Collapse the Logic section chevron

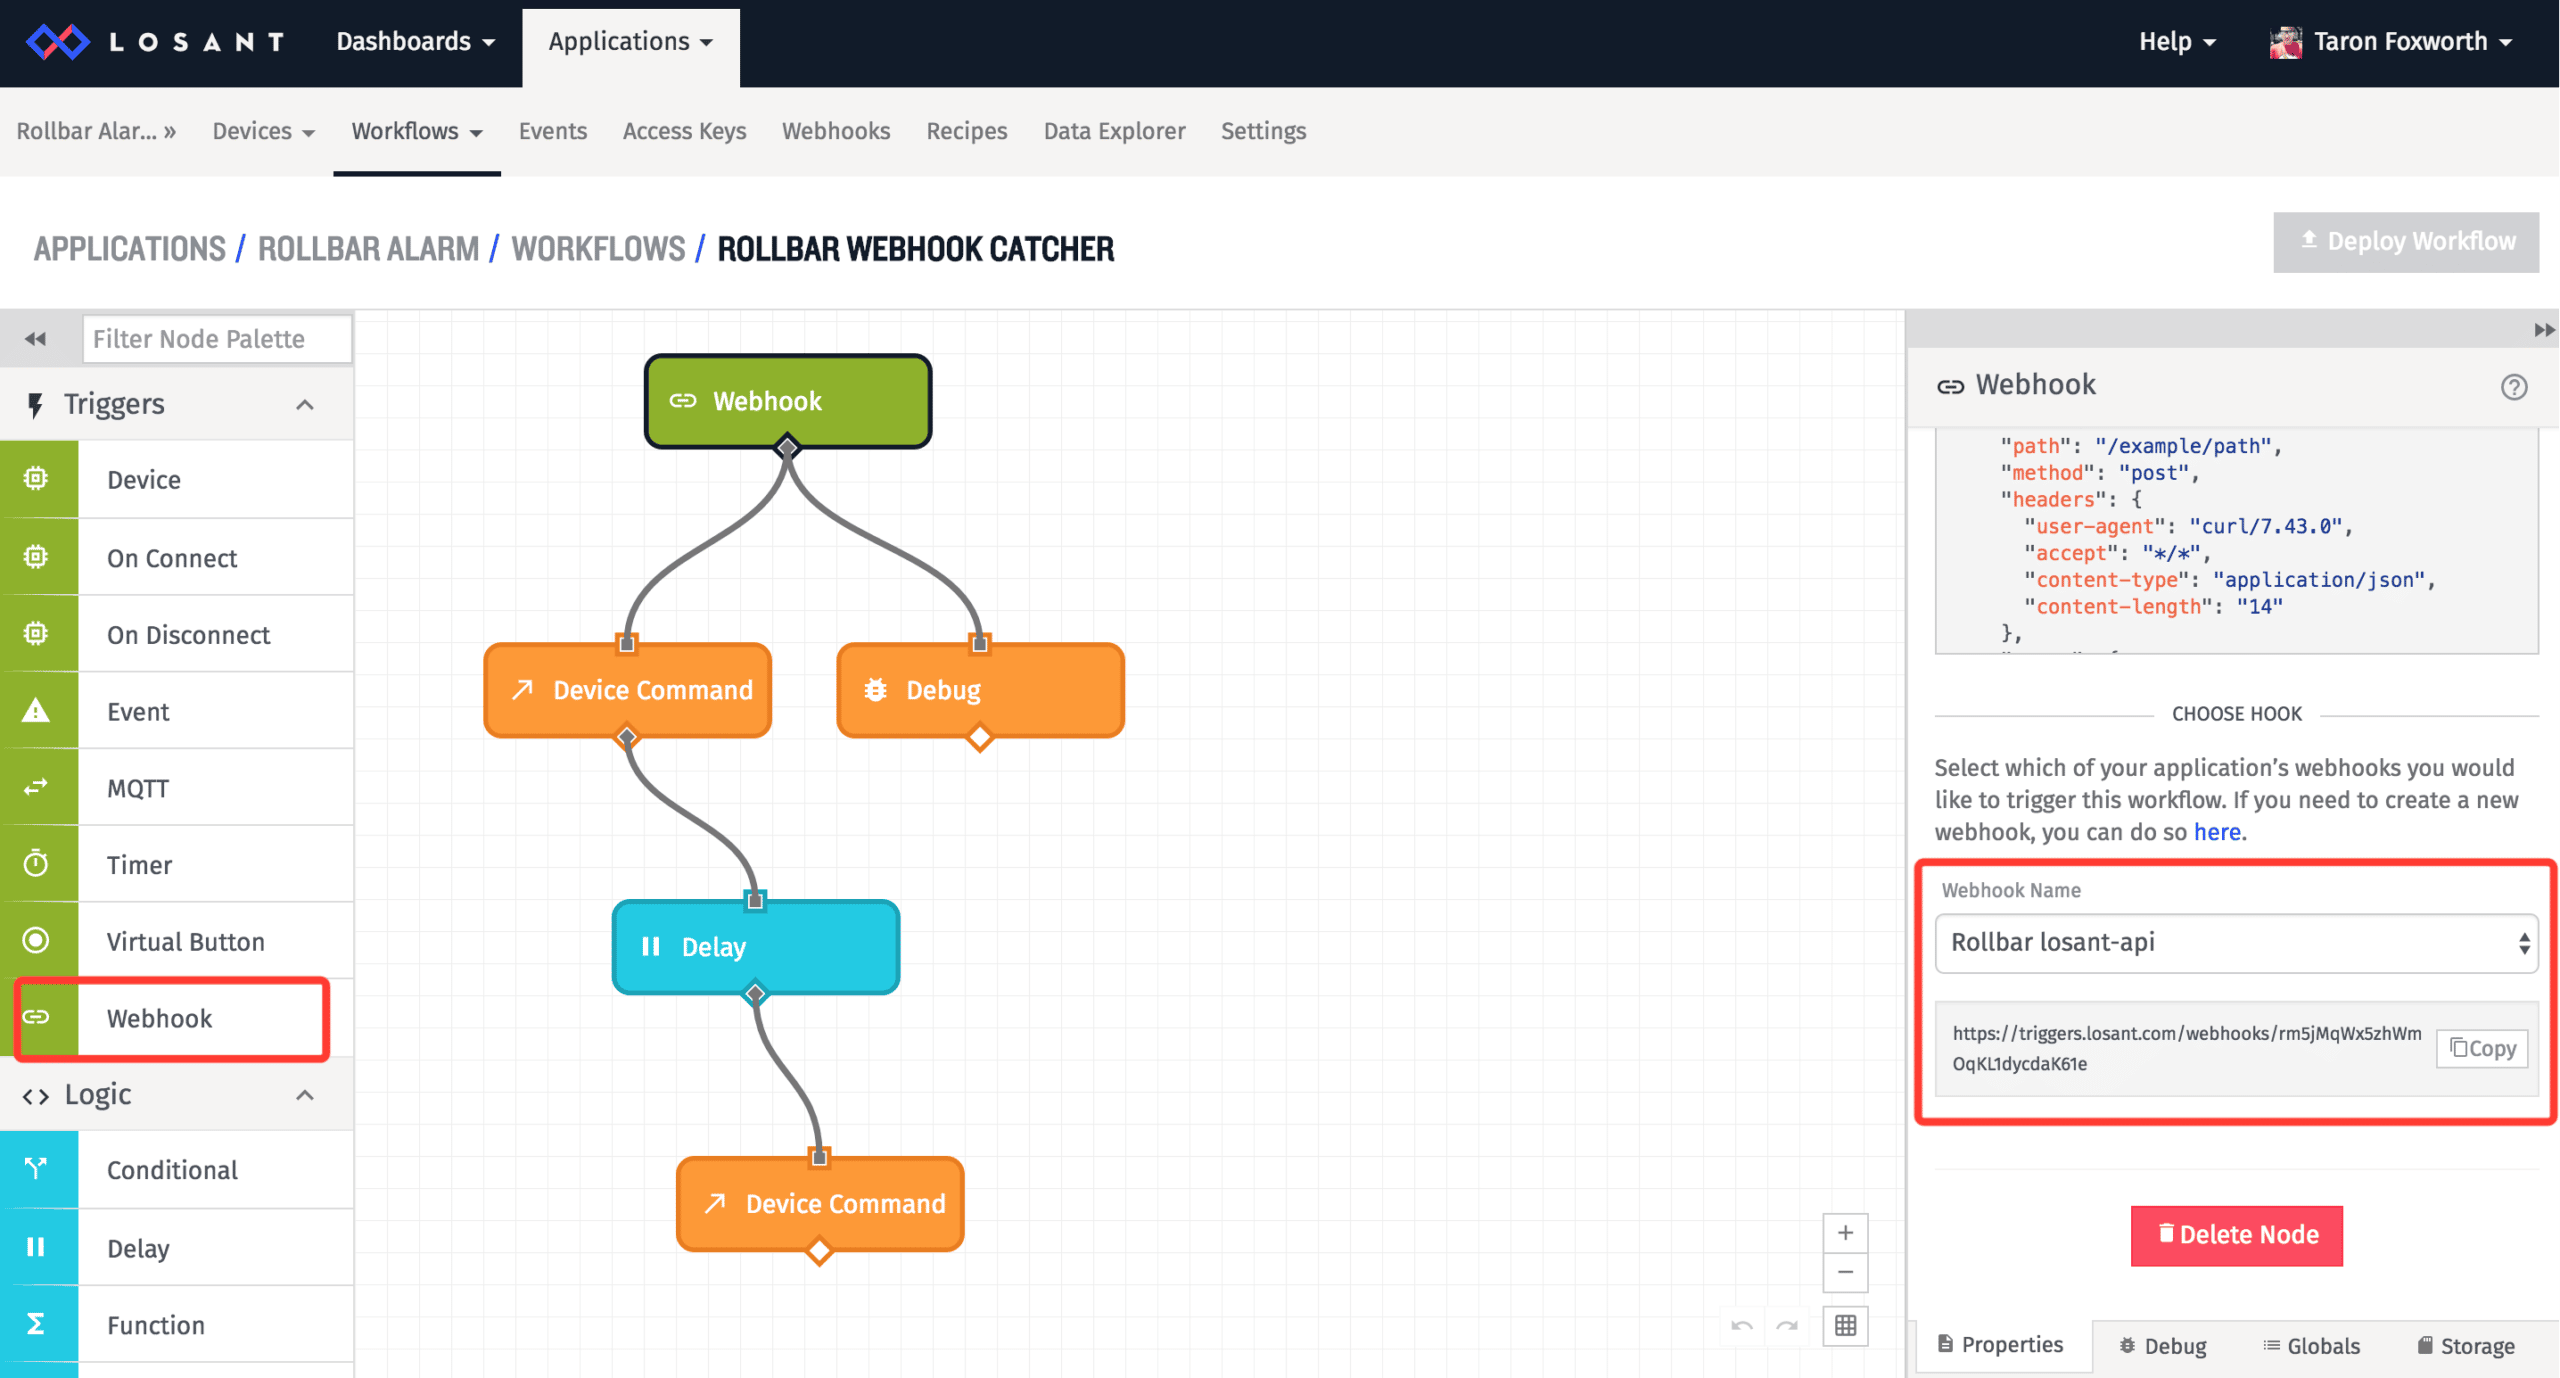tap(305, 1095)
